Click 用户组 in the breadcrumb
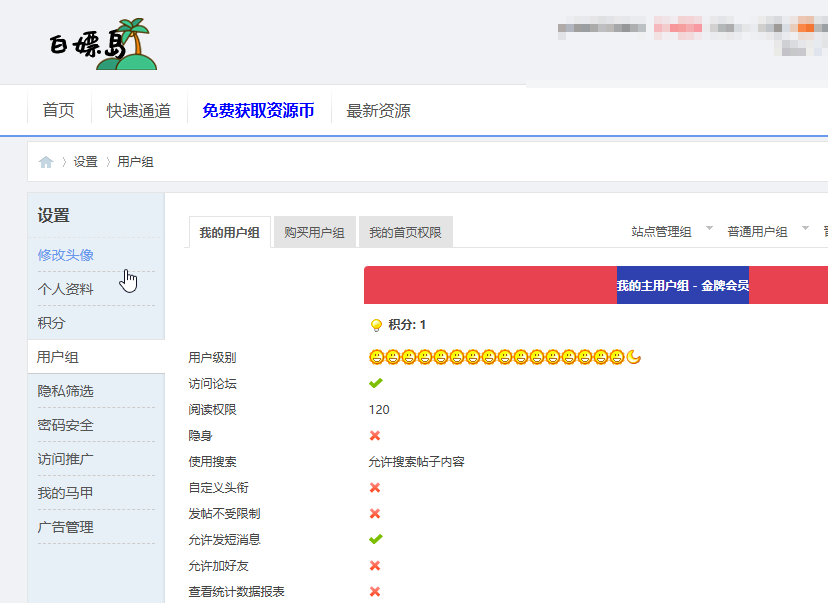828x603 pixels. click(135, 162)
